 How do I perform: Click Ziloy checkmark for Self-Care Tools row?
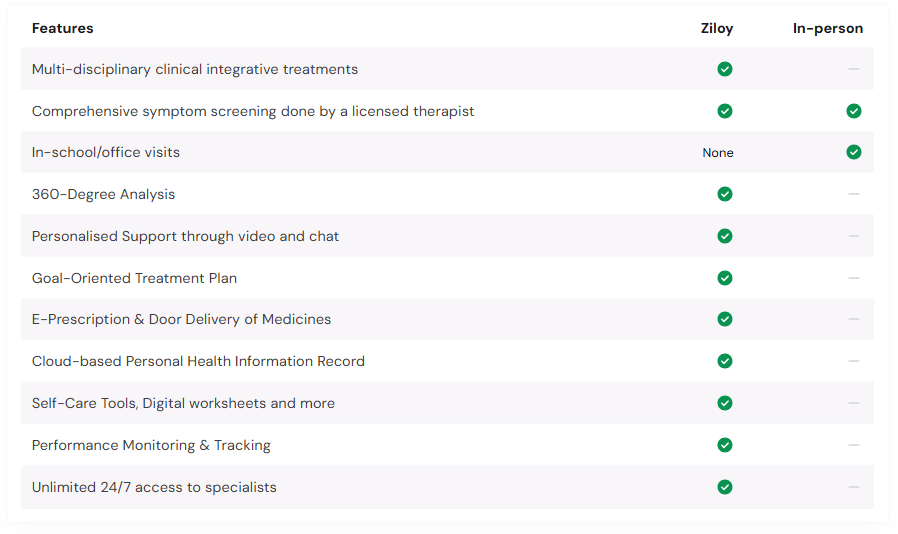(x=725, y=403)
